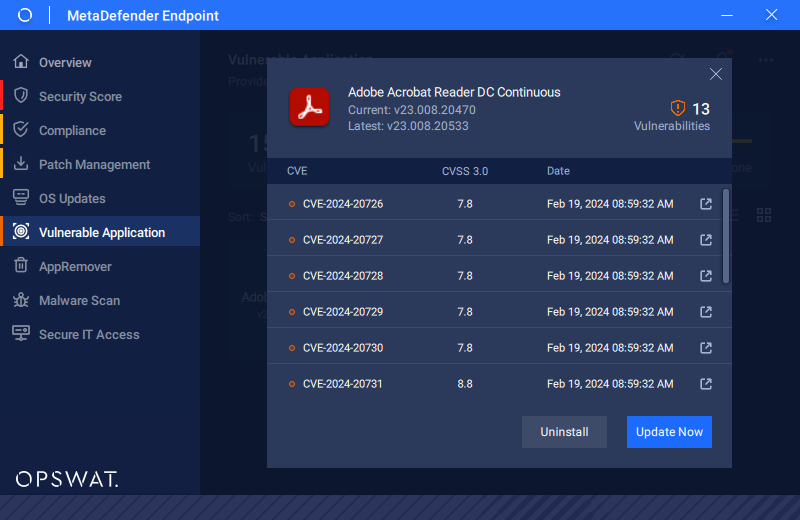
Task: Open the Overview page from the sidebar
Action: tap(100, 62)
